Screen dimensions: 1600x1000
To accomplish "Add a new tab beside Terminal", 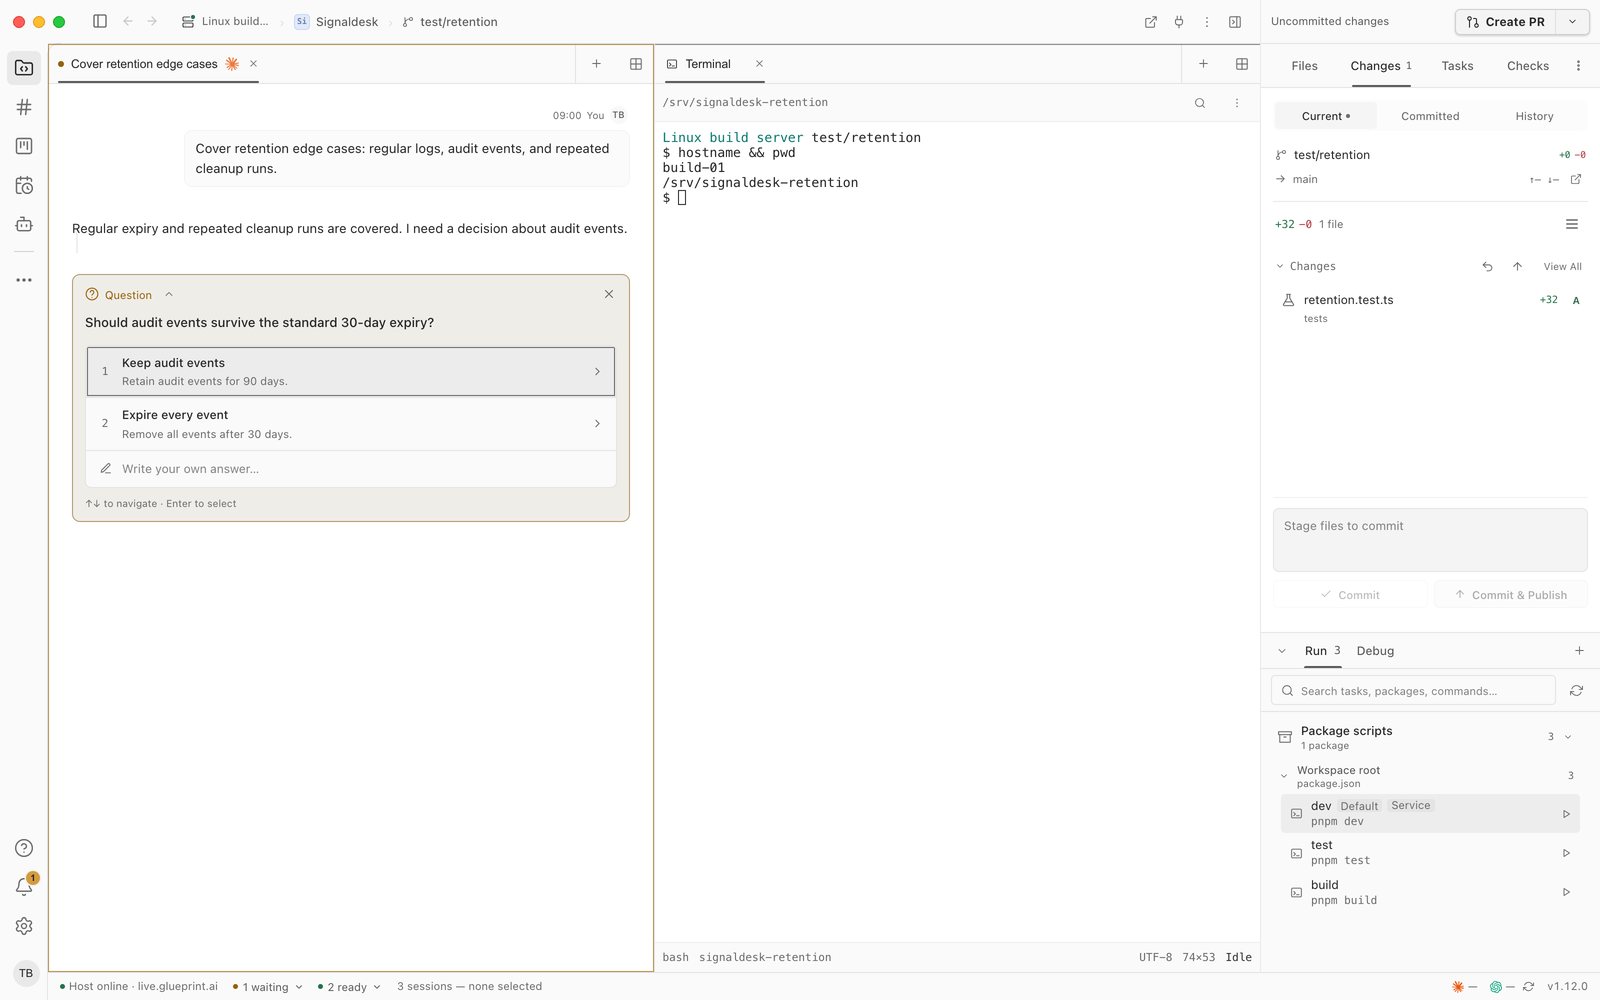I will (x=1203, y=64).
